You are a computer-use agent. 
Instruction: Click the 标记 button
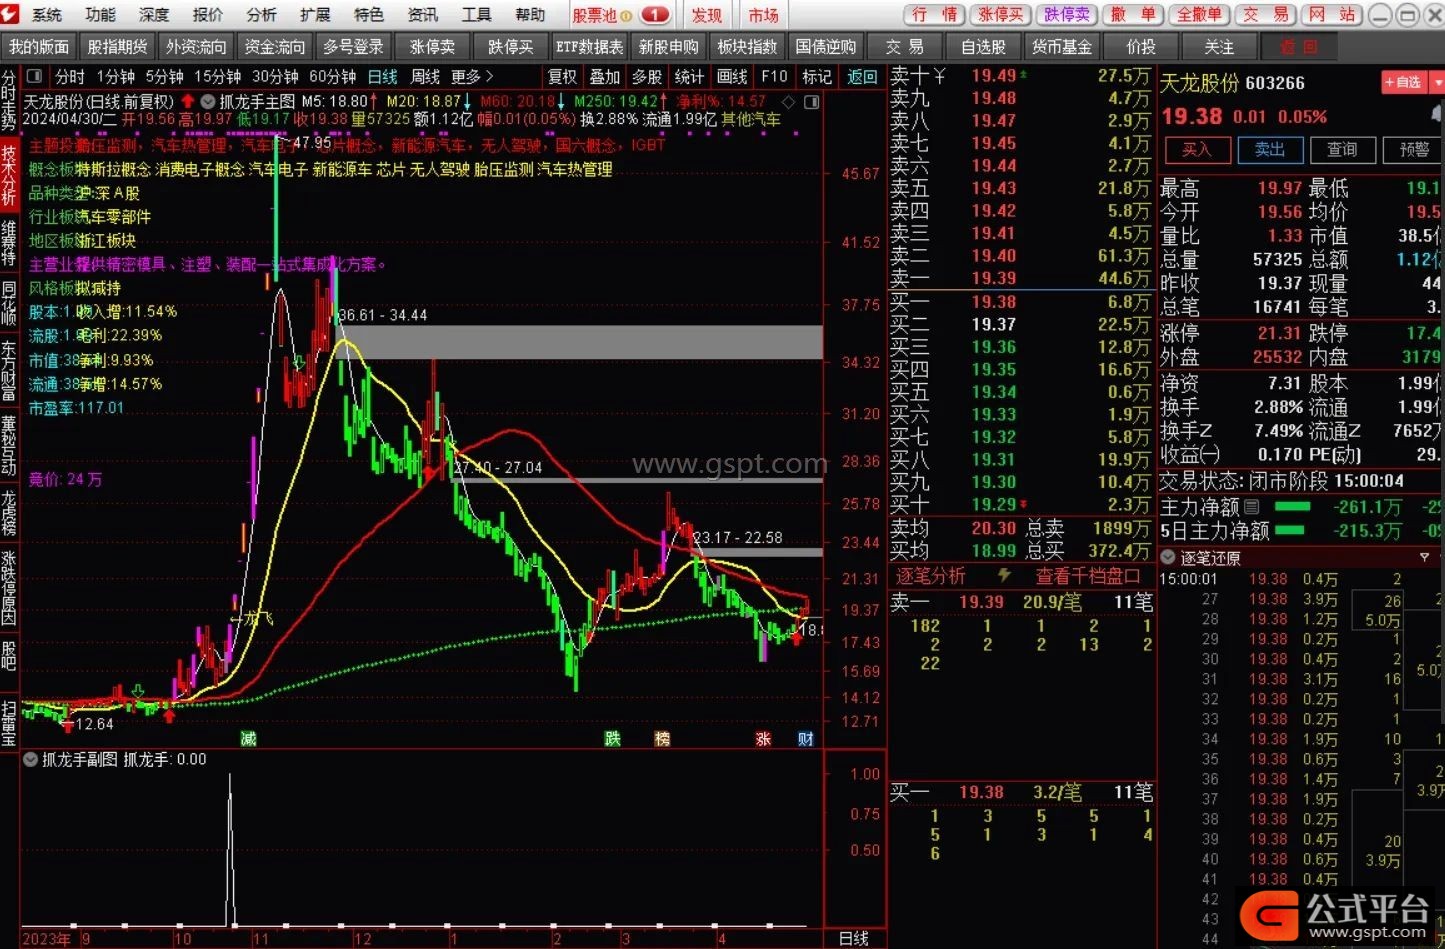pyautogui.click(x=817, y=76)
